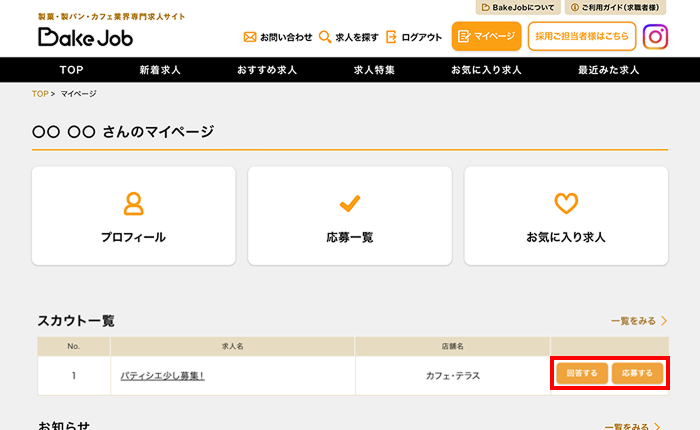Viewport: 700px width, 430px height.
Task: Select the TOP navigation menu item
Action: point(71,70)
